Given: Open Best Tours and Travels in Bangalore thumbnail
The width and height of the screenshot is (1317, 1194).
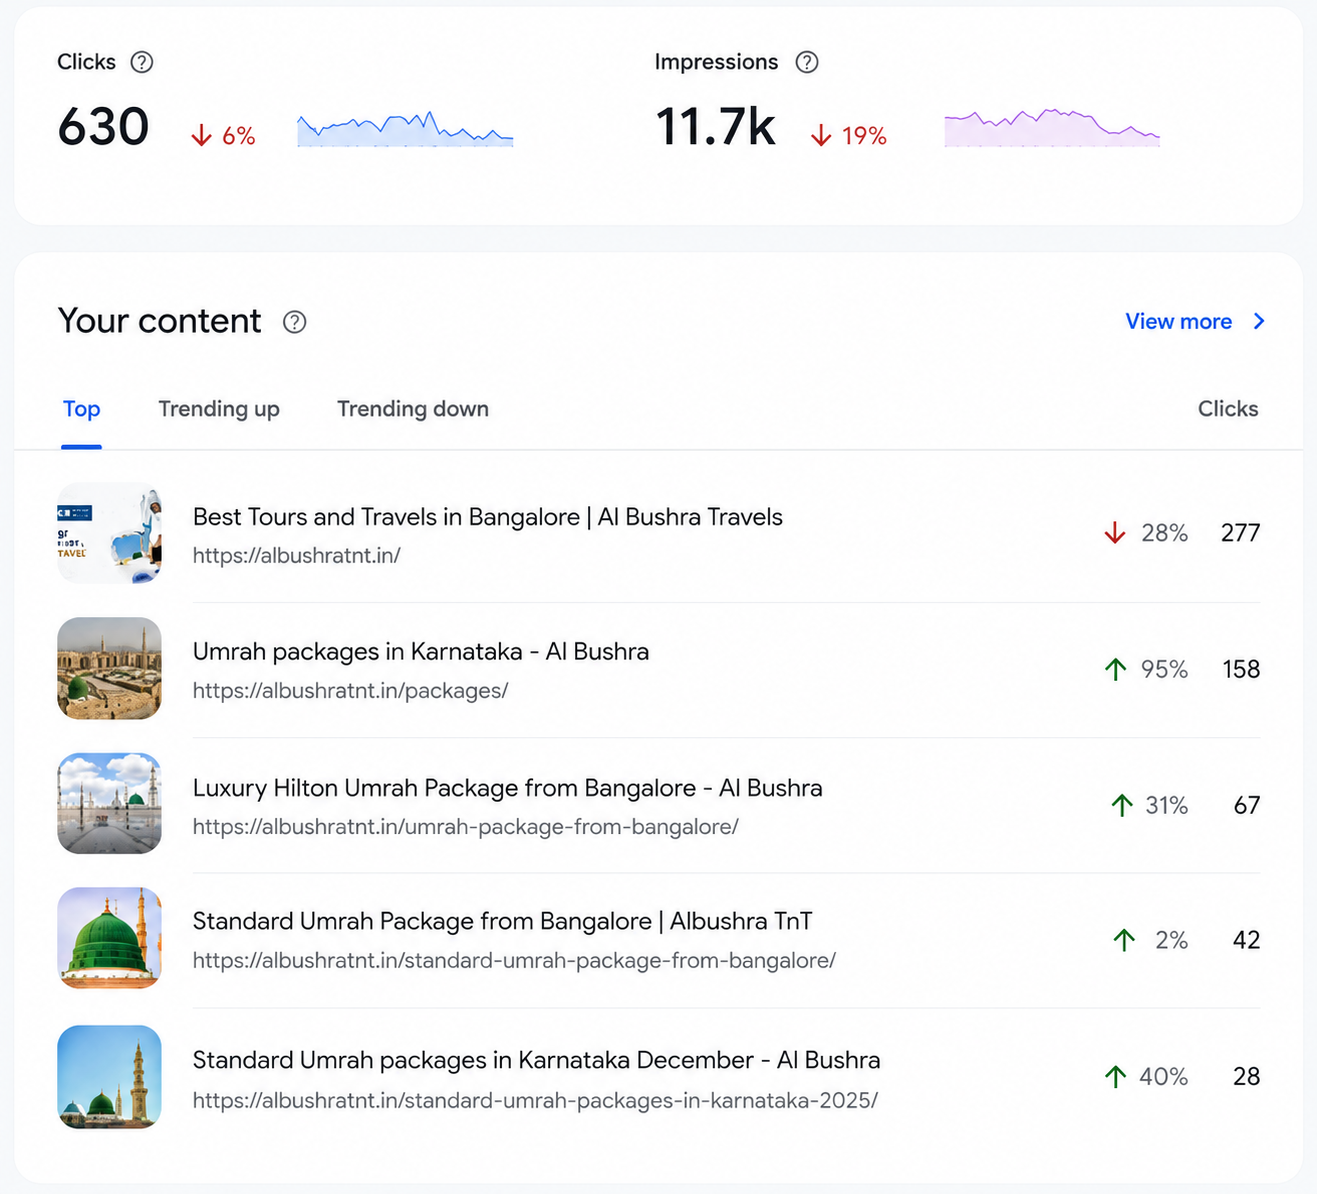Looking at the screenshot, I should coord(109,533).
